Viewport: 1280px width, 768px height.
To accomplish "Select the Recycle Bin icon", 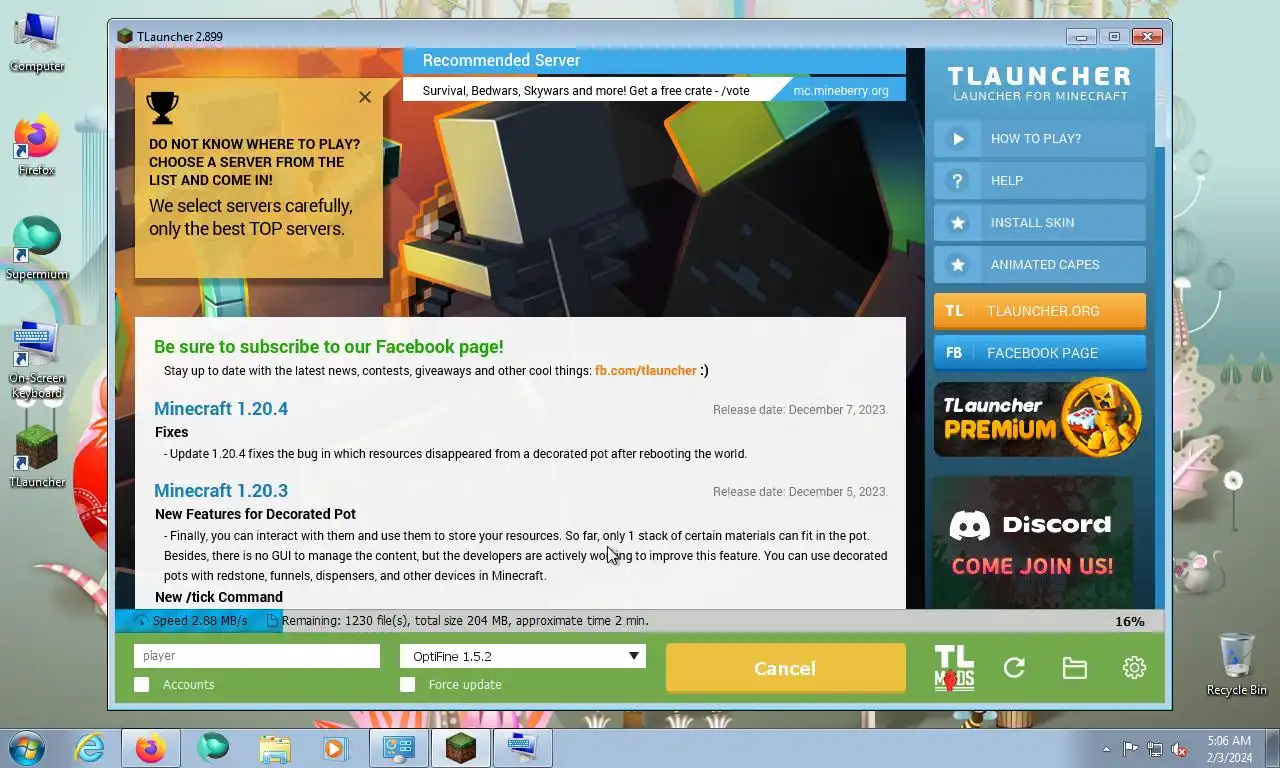I will pos(1237,665).
